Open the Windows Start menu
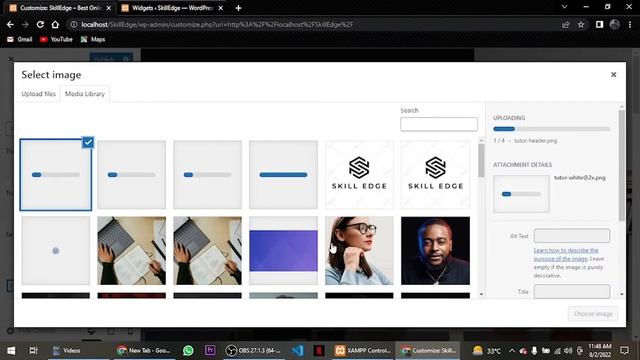Screen dimensions: 640x360 pyautogui.click(x=11, y=350)
